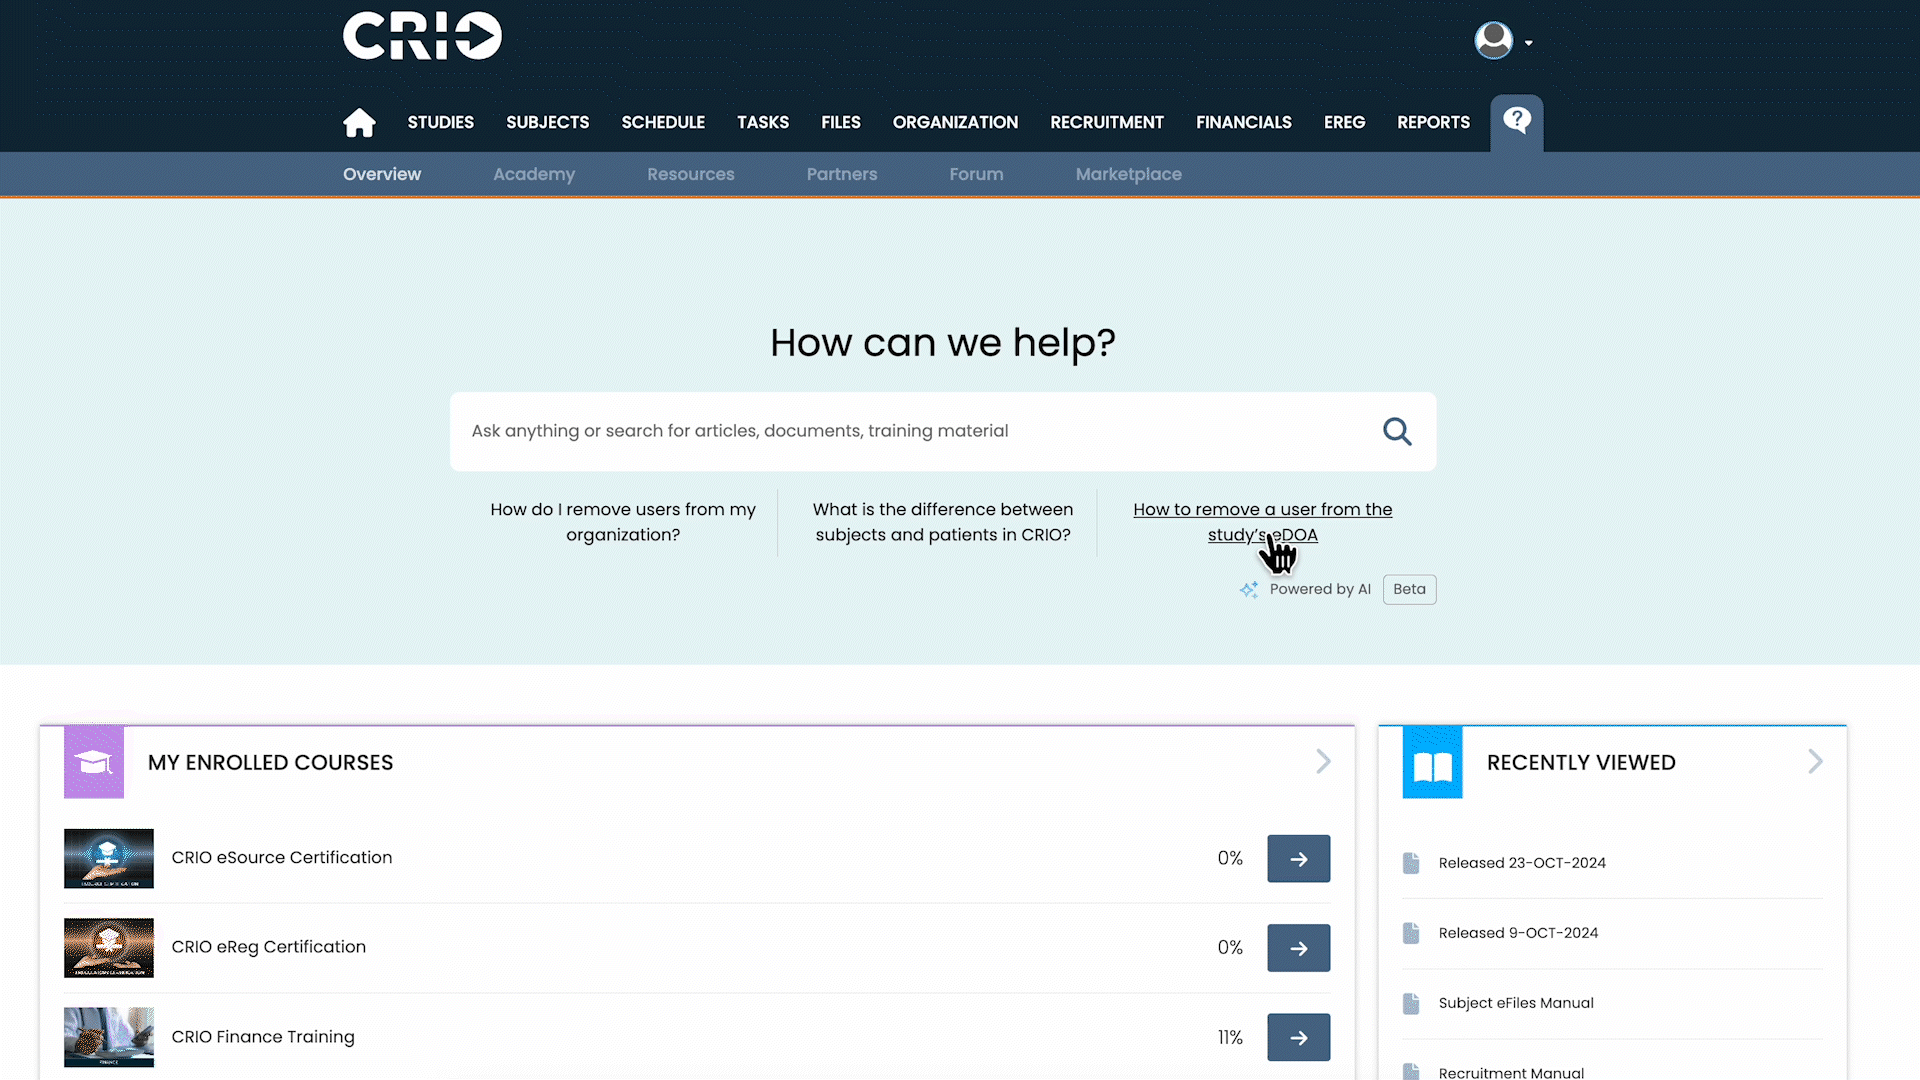The height and width of the screenshot is (1080, 1920).
Task: Click the graduation cap Enrolled Courses icon
Action: pyautogui.click(x=94, y=762)
